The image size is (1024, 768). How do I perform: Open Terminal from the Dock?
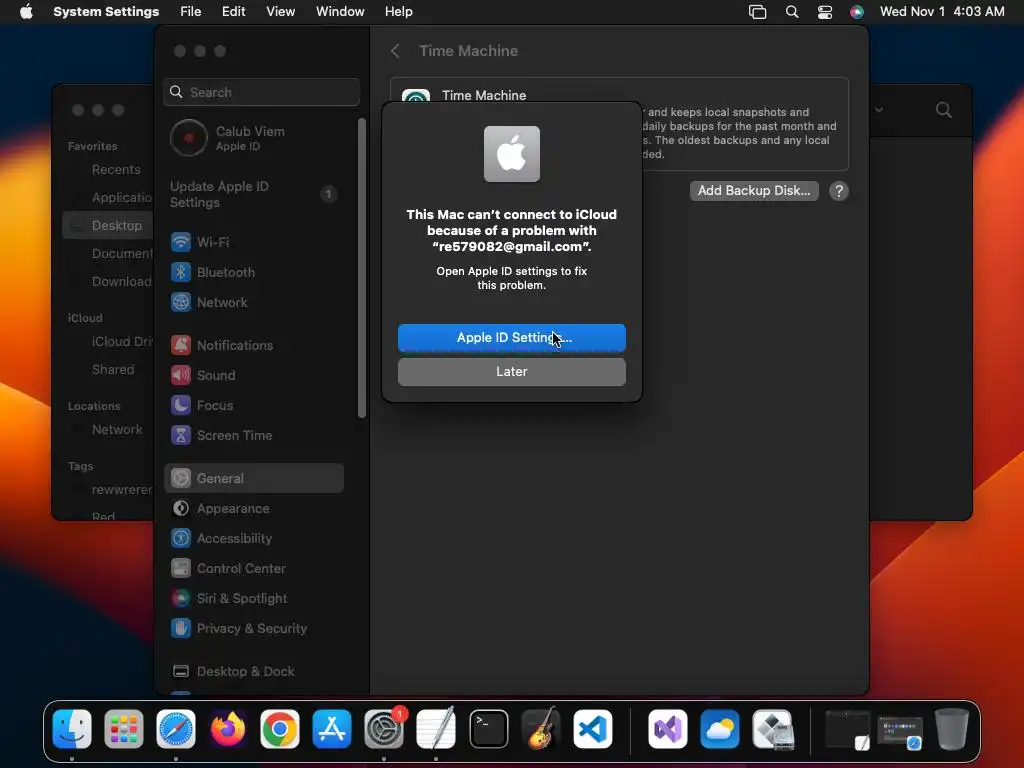[488, 729]
